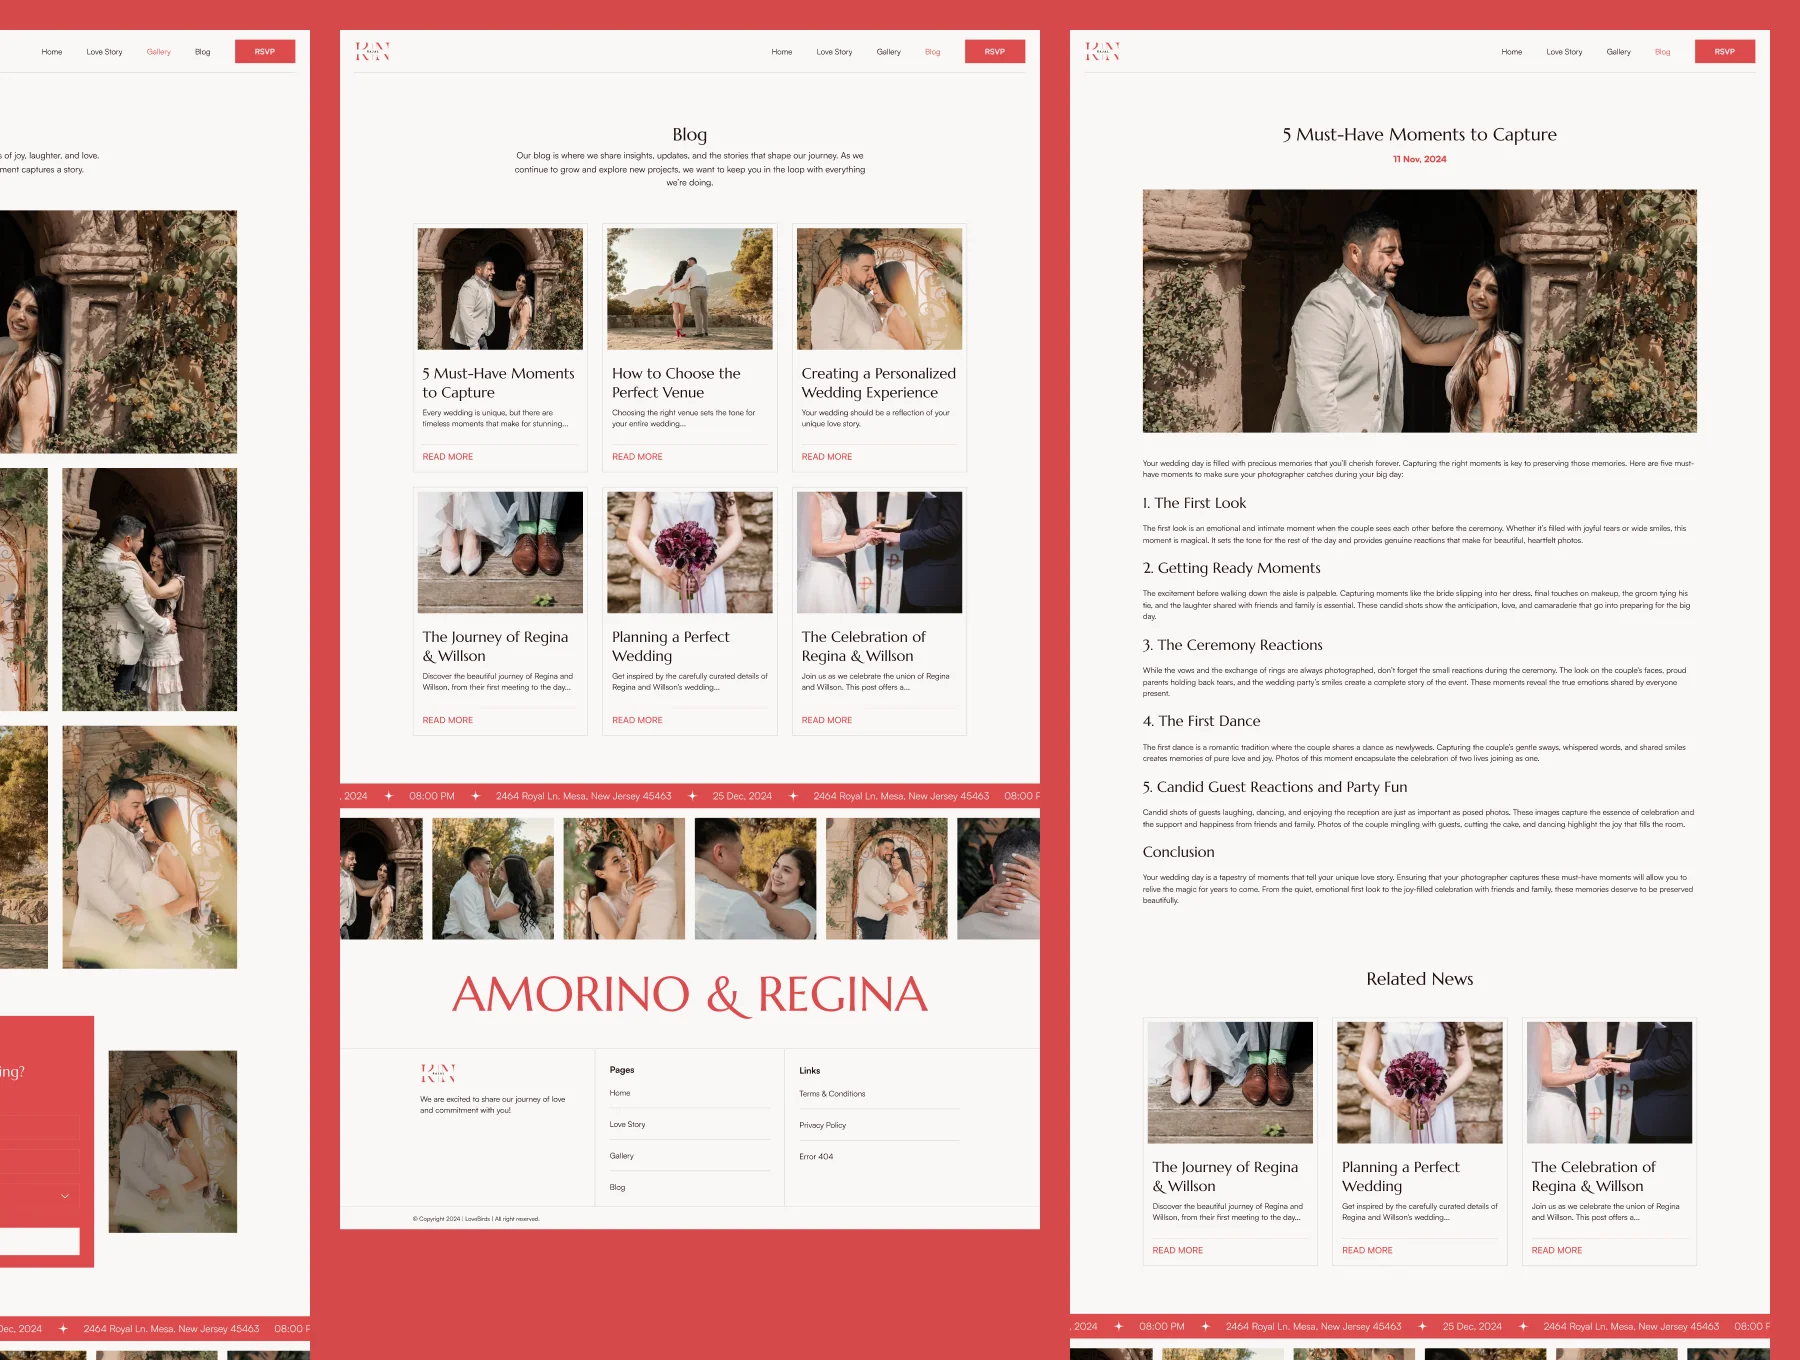Read more of How to Choose Perfect Venue
Screen dimensions: 1800x1360
point(637,457)
